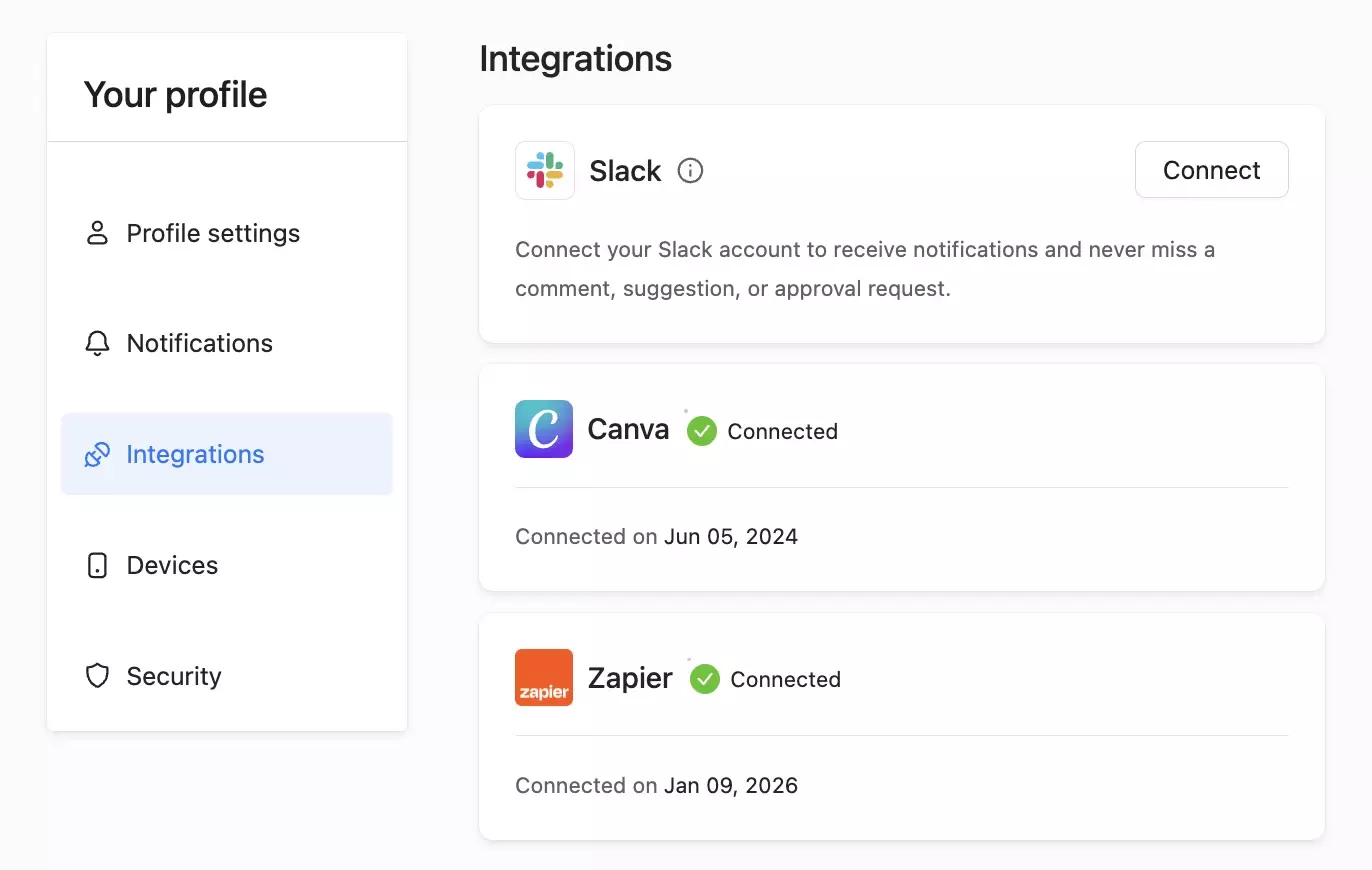
Task: Click the green check next to Zapier
Action: pos(705,679)
